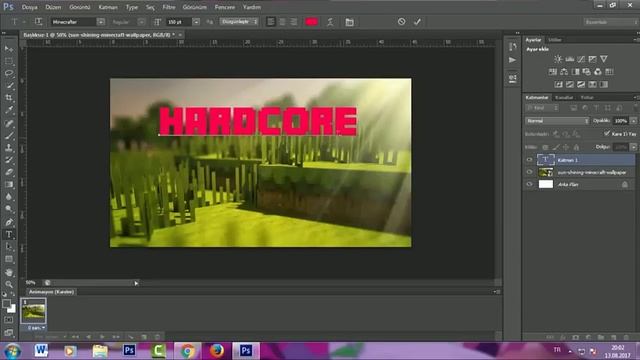Hide the Arka Plan layer
The image size is (640, 360).
click(x=529, y=184)
